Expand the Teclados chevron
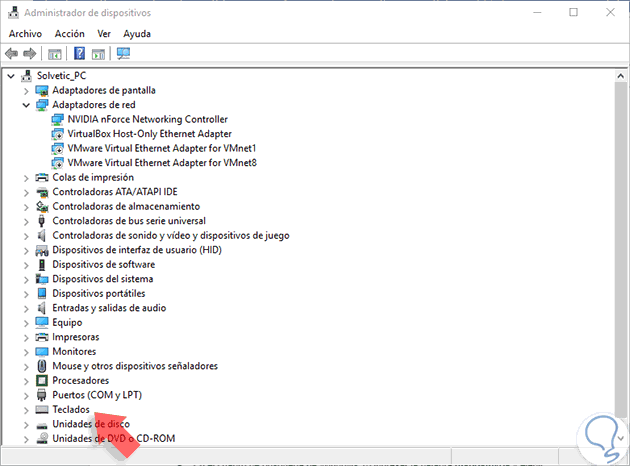 (26, 410)
